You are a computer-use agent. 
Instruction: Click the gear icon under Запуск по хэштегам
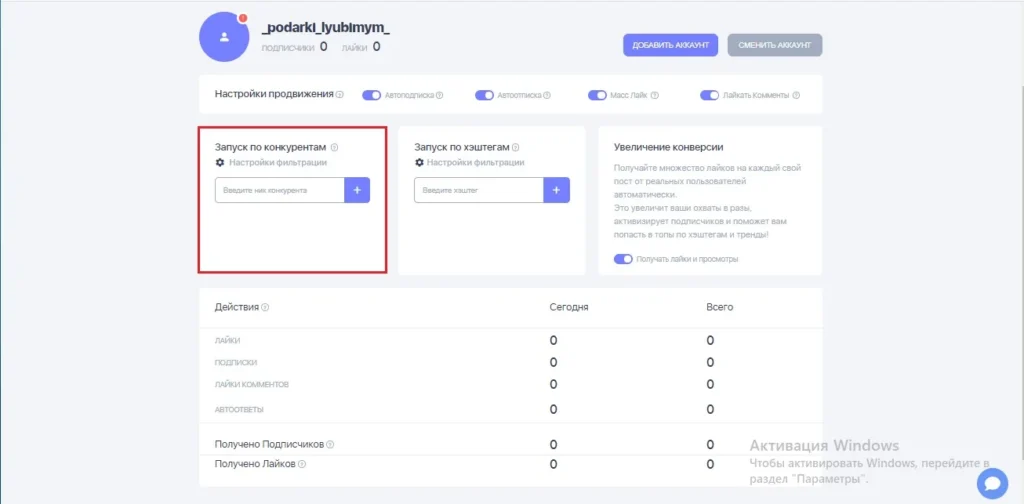(x=419, y=163)
